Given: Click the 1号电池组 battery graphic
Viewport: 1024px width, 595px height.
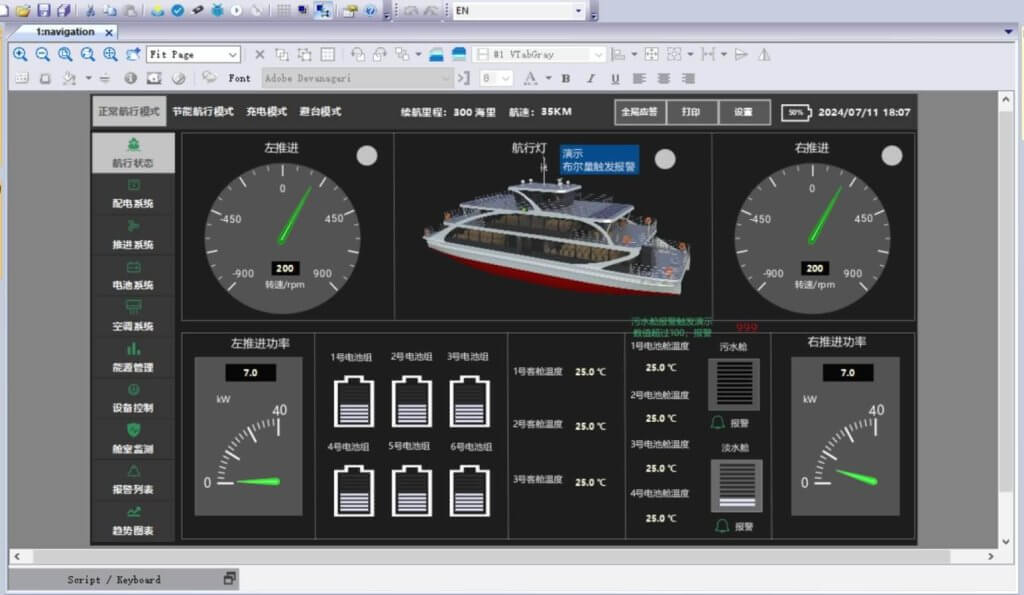Looking at the screenshot, I should click(354, 401).
